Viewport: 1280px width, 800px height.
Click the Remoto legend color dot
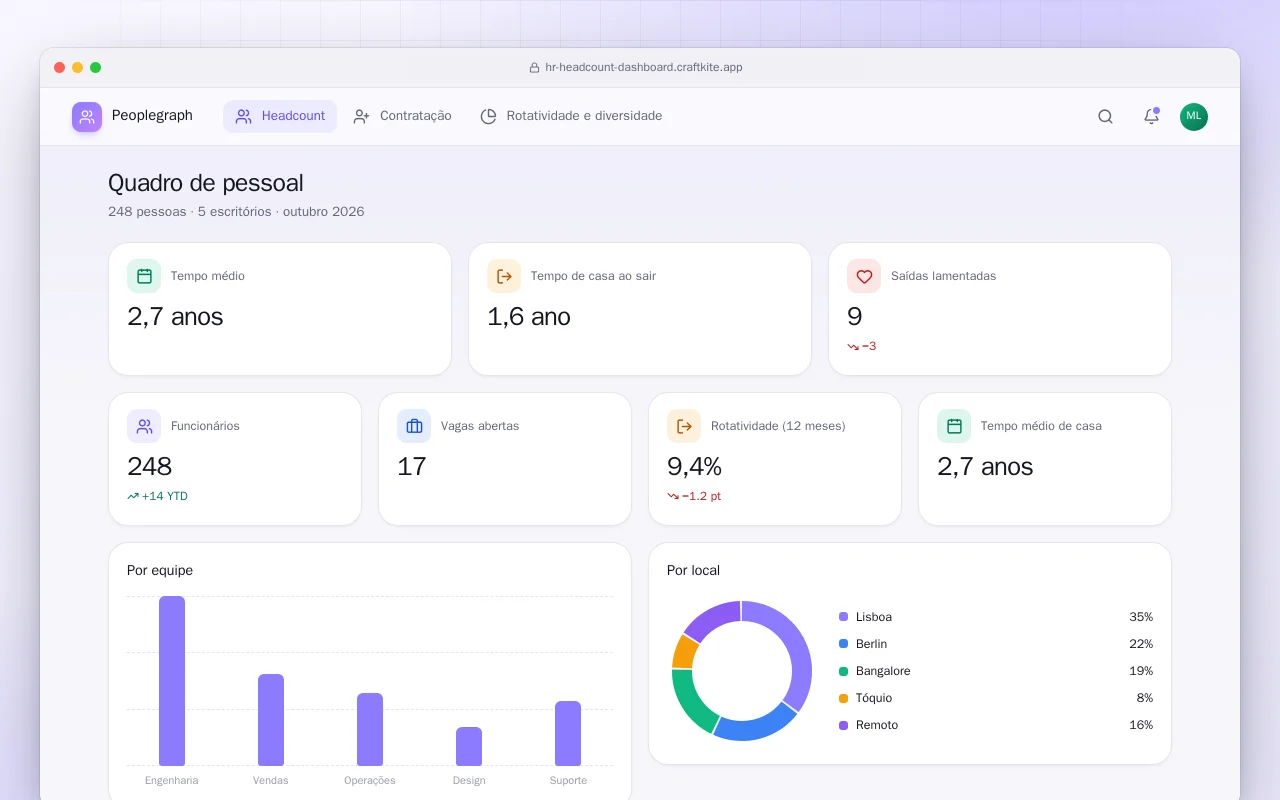tap(843, 725)
